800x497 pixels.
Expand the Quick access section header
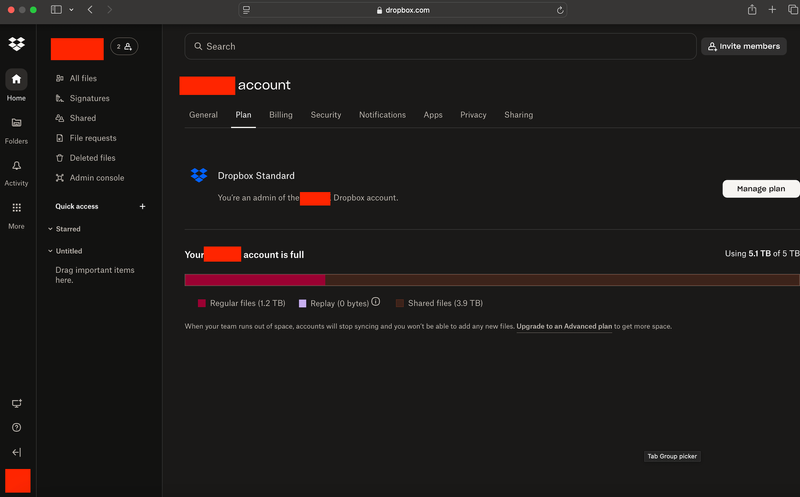pos(77,206)
